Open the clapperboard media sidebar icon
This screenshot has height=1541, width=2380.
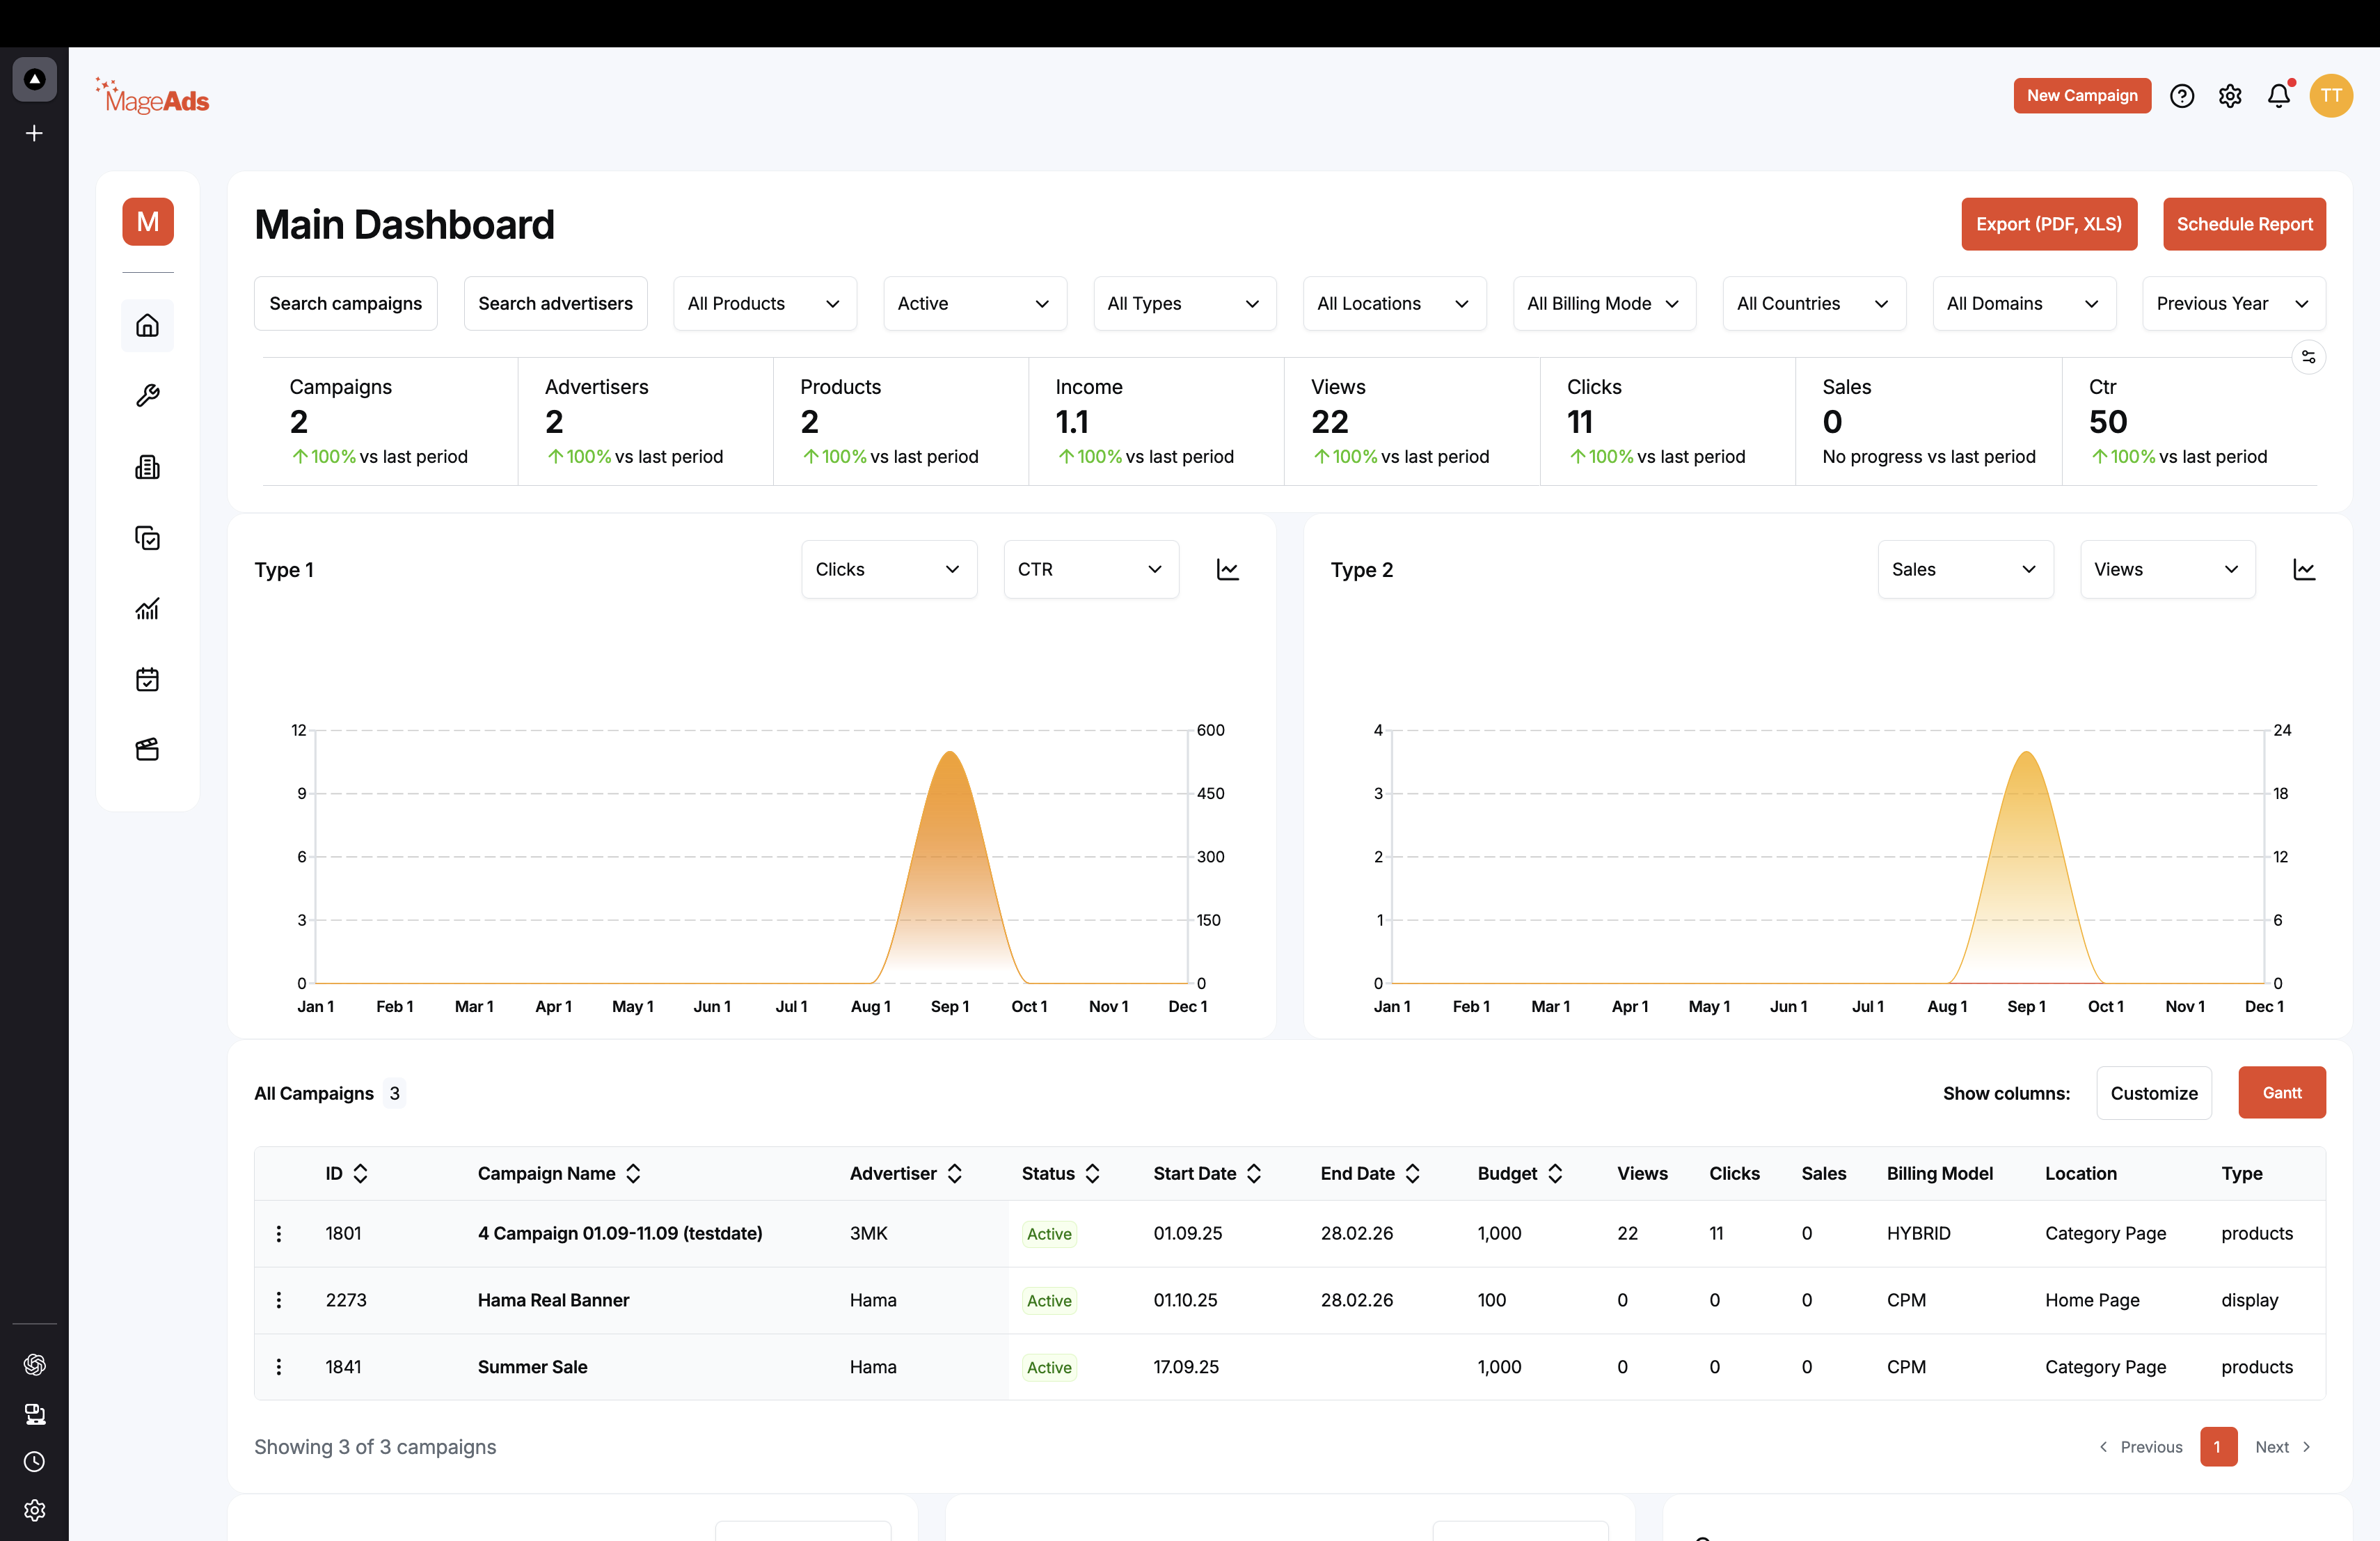coord(147,750)
